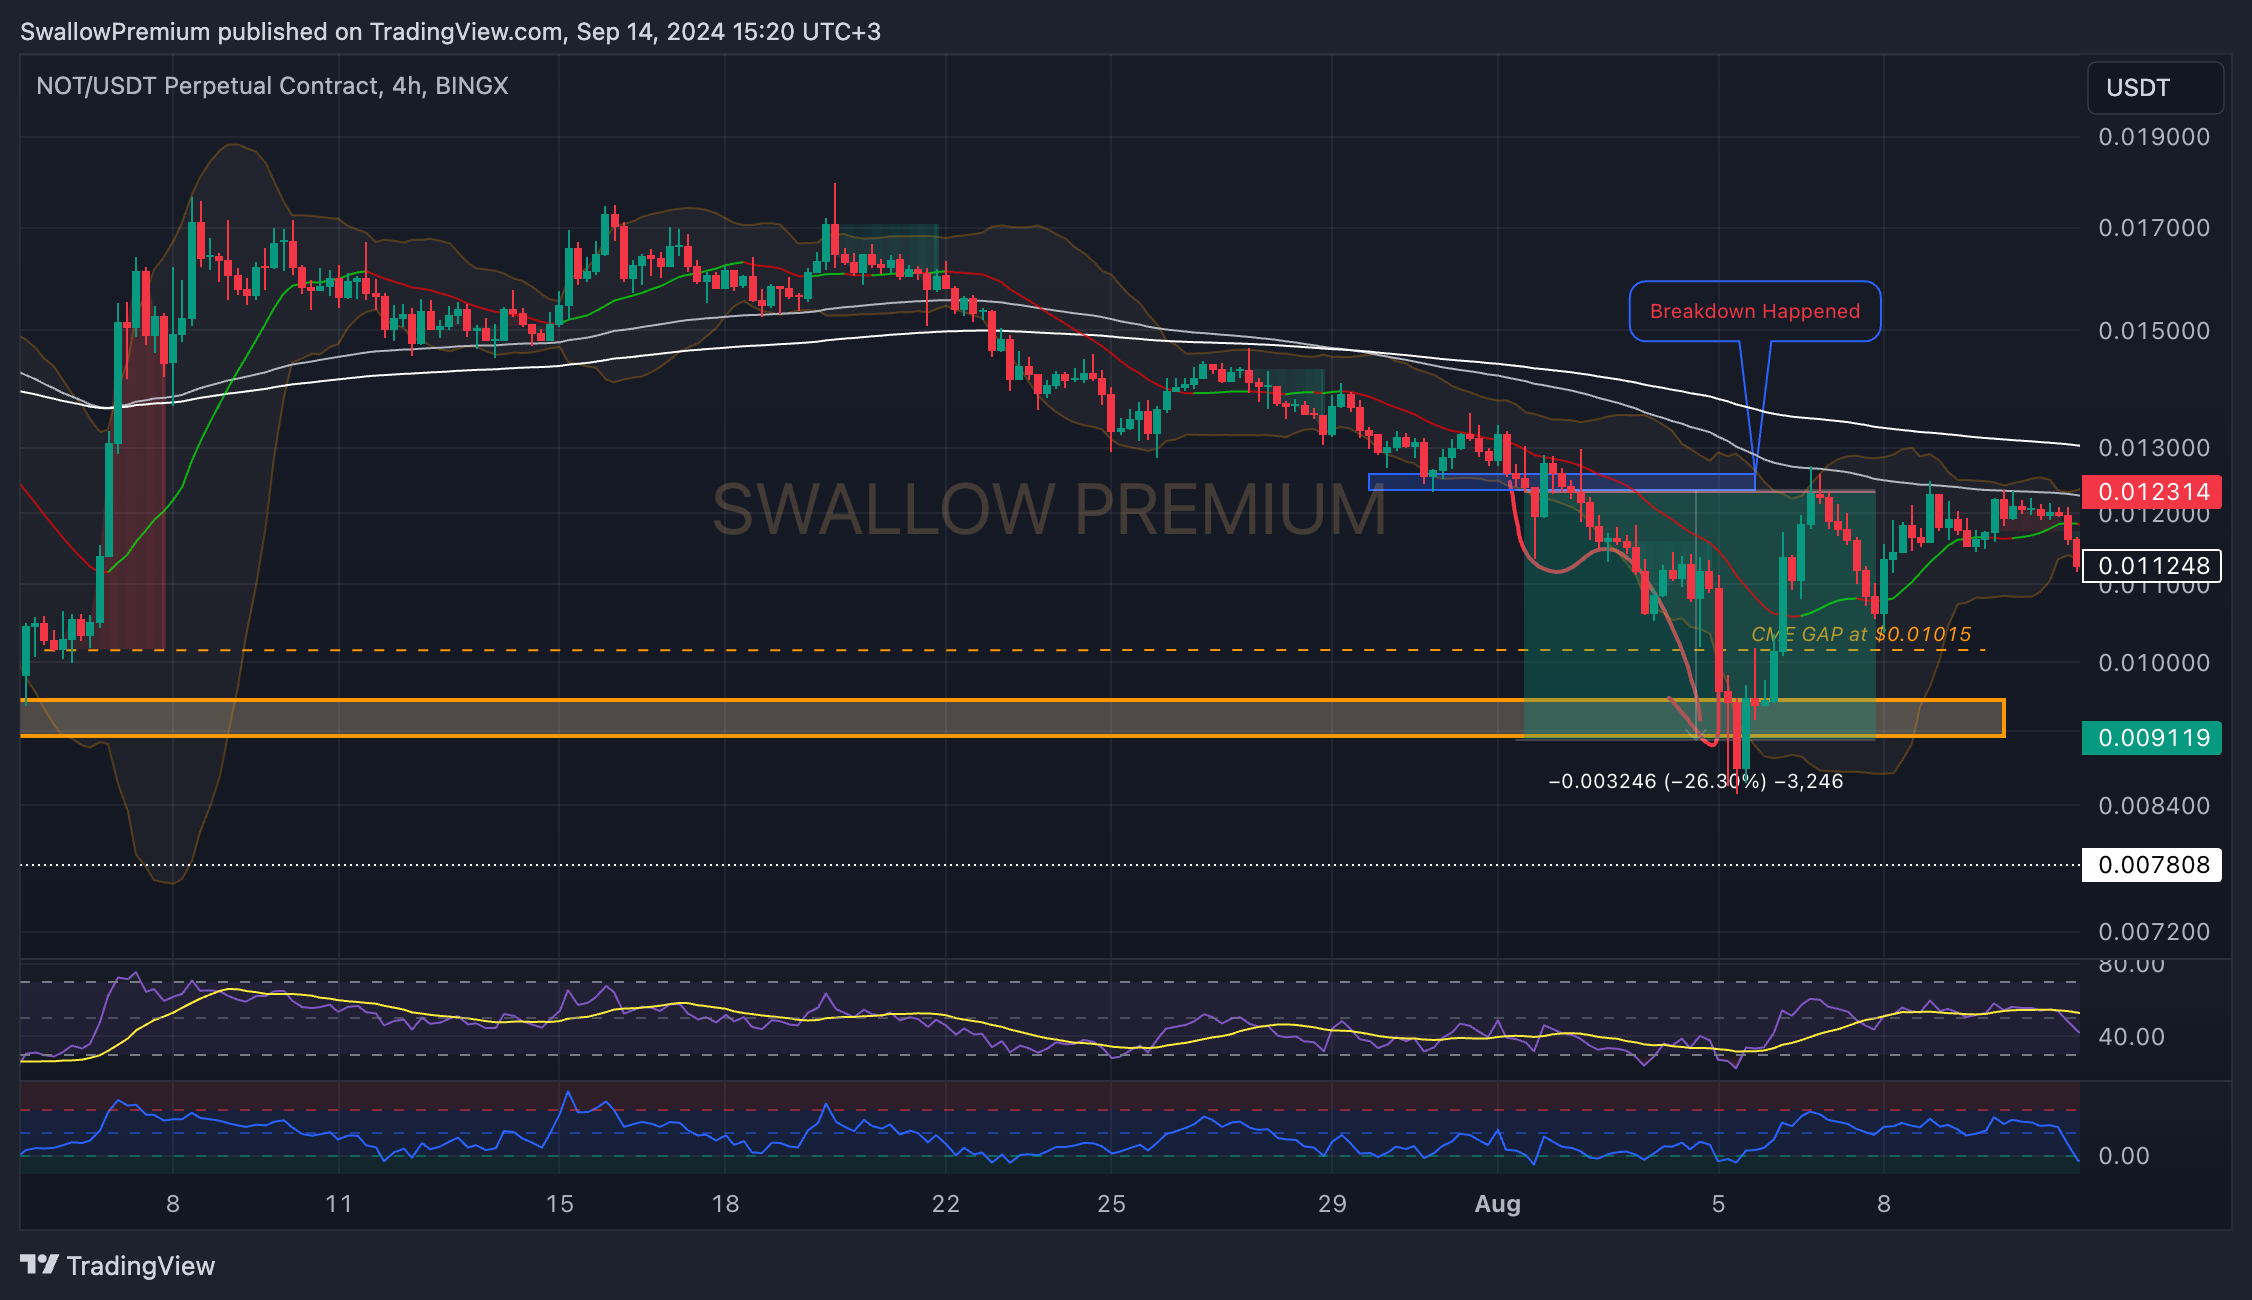Viewport: 2252px width, 1300px height.
Task: Click the 0.011248 current price label
Action: pyautogui.click(x=2152, y=566)
